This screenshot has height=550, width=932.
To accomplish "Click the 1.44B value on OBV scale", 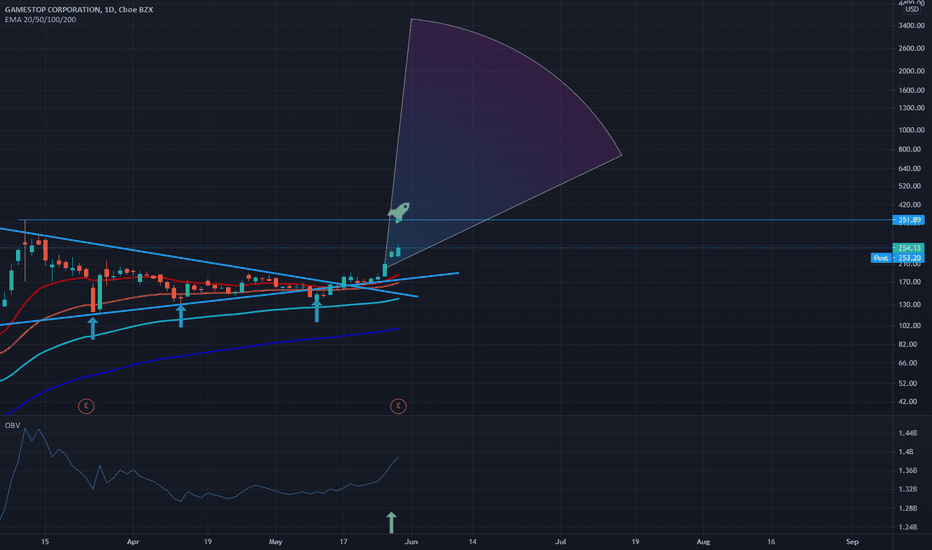I will [x=908, y=433].
